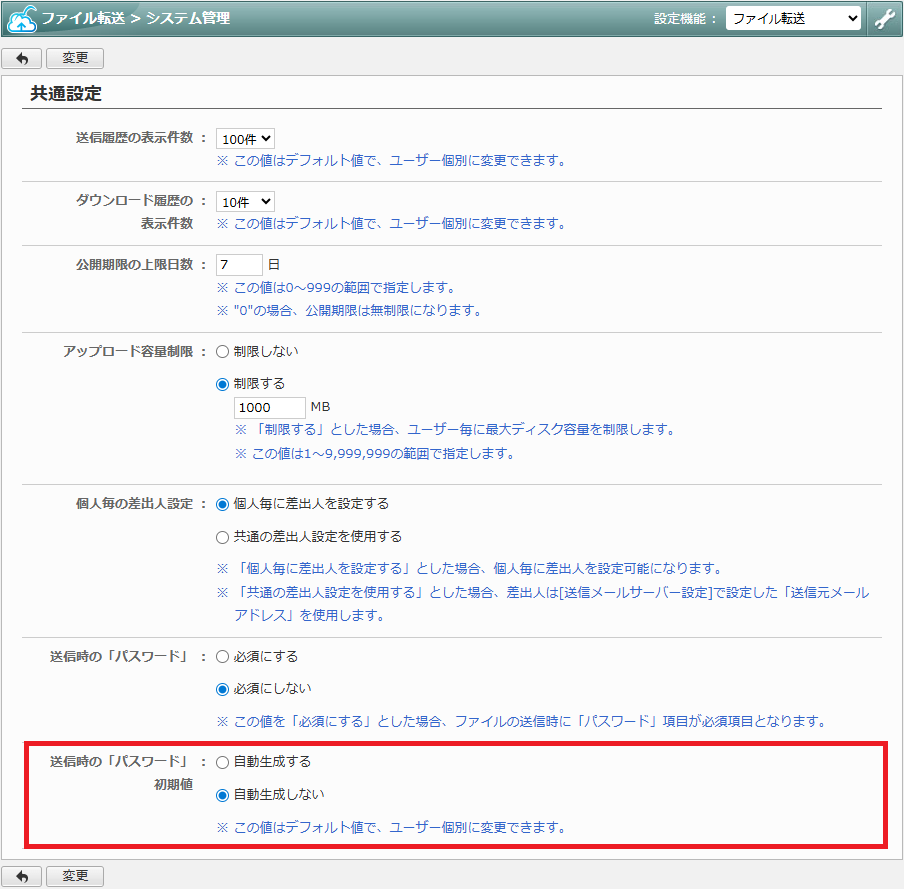
Task: Click the 公開期限の上限日数 input field
Action: point(239,265)
